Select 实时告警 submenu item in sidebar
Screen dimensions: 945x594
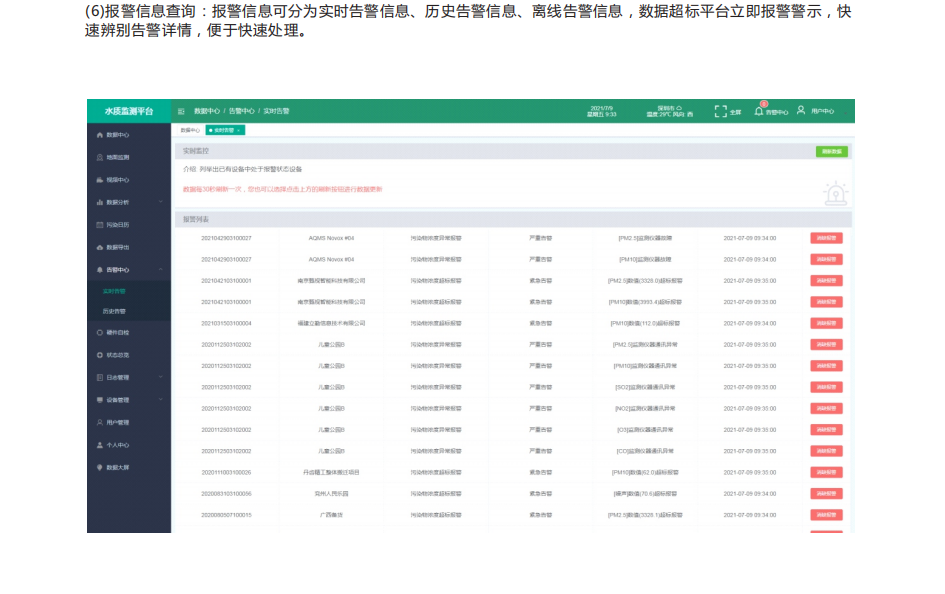point(114,292)
